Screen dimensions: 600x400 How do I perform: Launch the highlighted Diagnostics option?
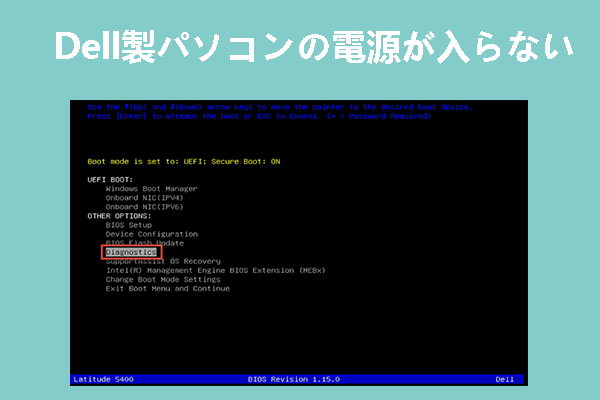[131, 252]
